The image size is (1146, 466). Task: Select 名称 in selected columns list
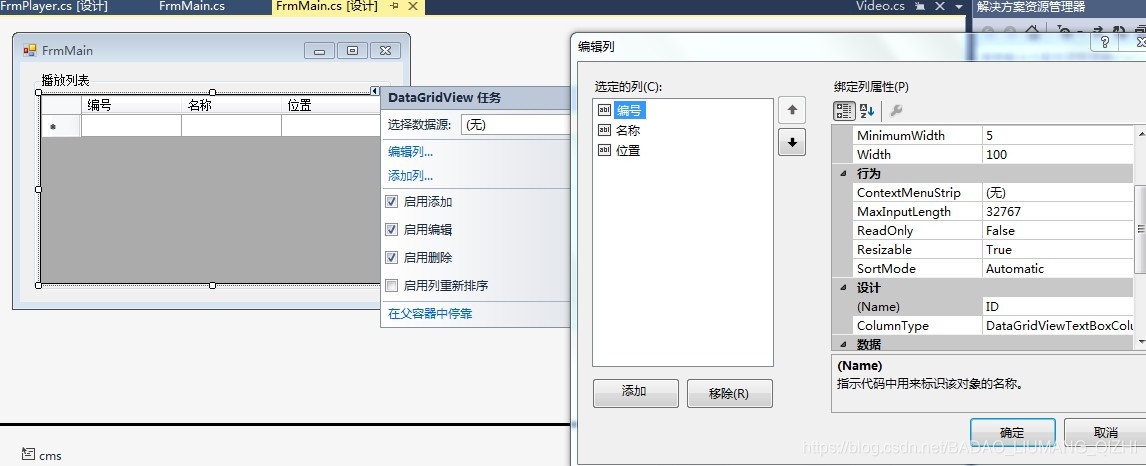(x=629, y=131)
